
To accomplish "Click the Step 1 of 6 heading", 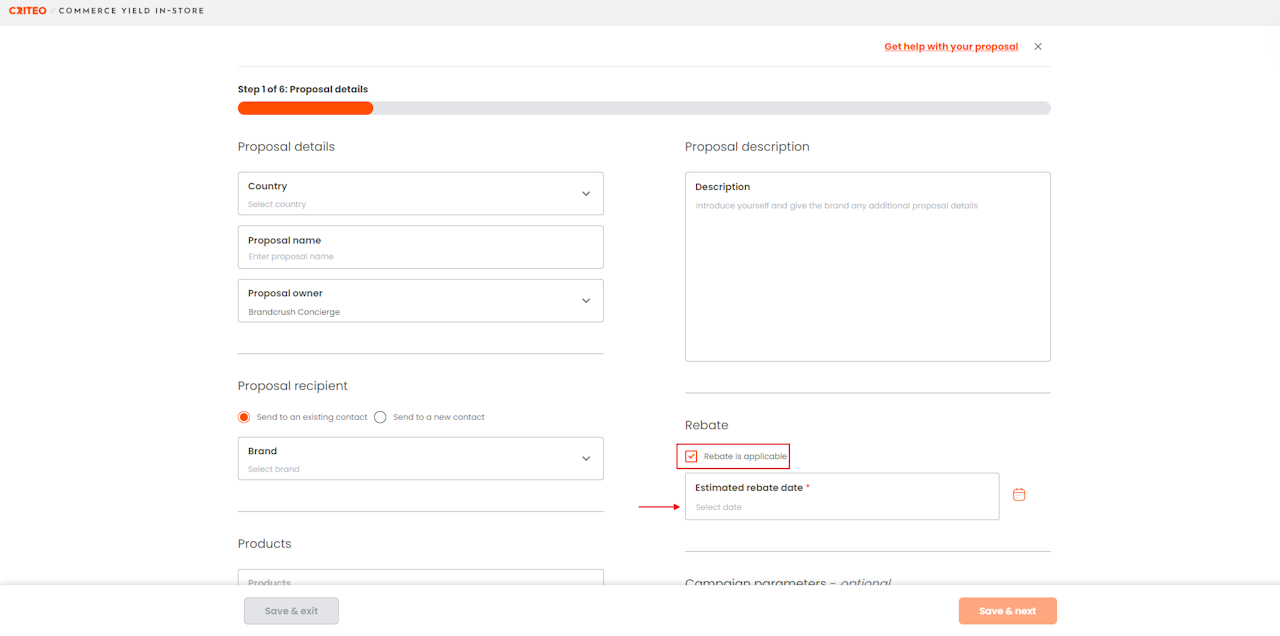I will coord(303,89).
